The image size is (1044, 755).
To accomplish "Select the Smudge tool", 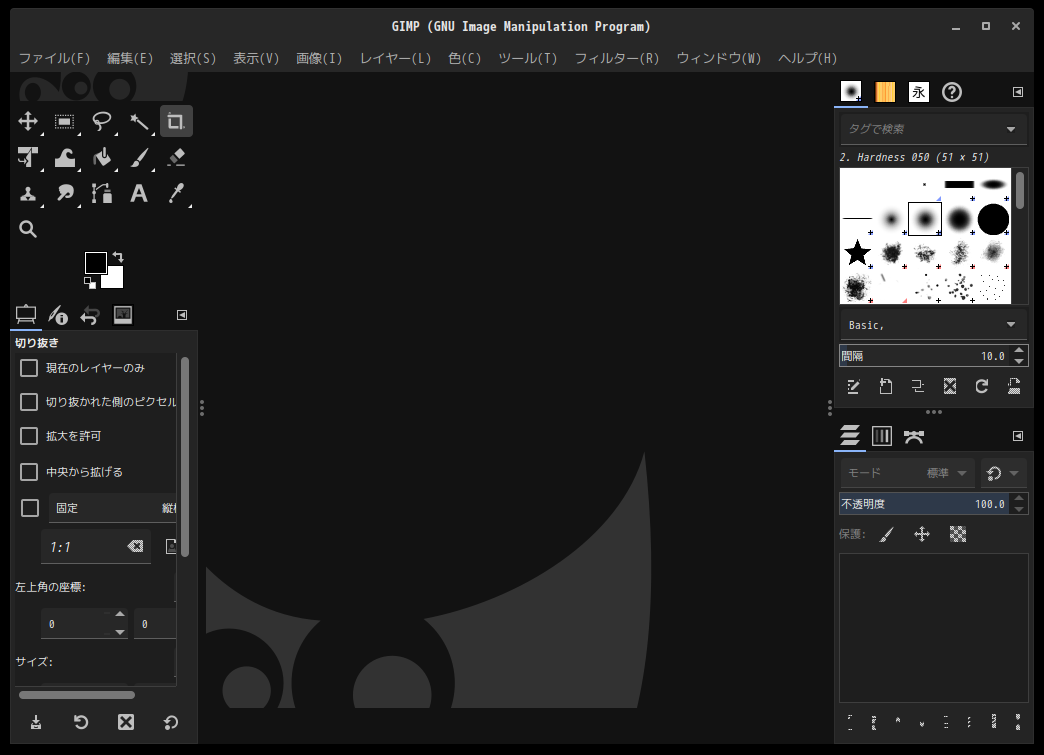I will (x=65, y=194).
